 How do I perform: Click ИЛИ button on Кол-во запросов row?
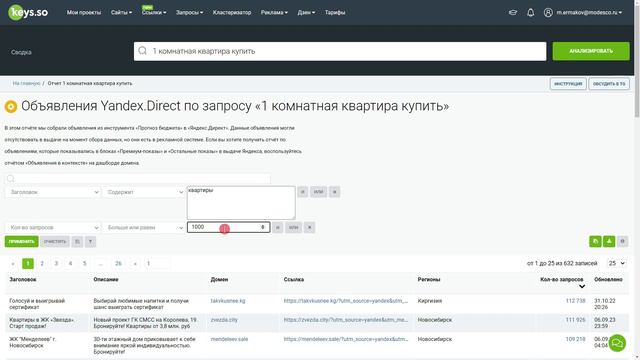tap(293, 227)
